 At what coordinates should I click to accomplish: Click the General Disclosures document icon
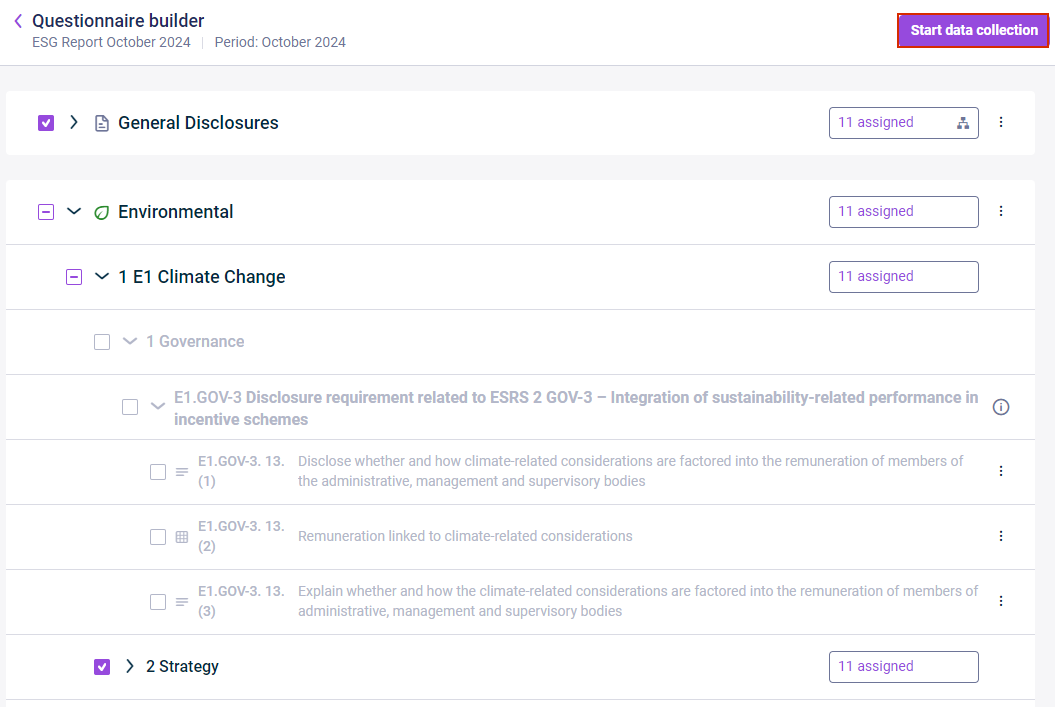102,123
